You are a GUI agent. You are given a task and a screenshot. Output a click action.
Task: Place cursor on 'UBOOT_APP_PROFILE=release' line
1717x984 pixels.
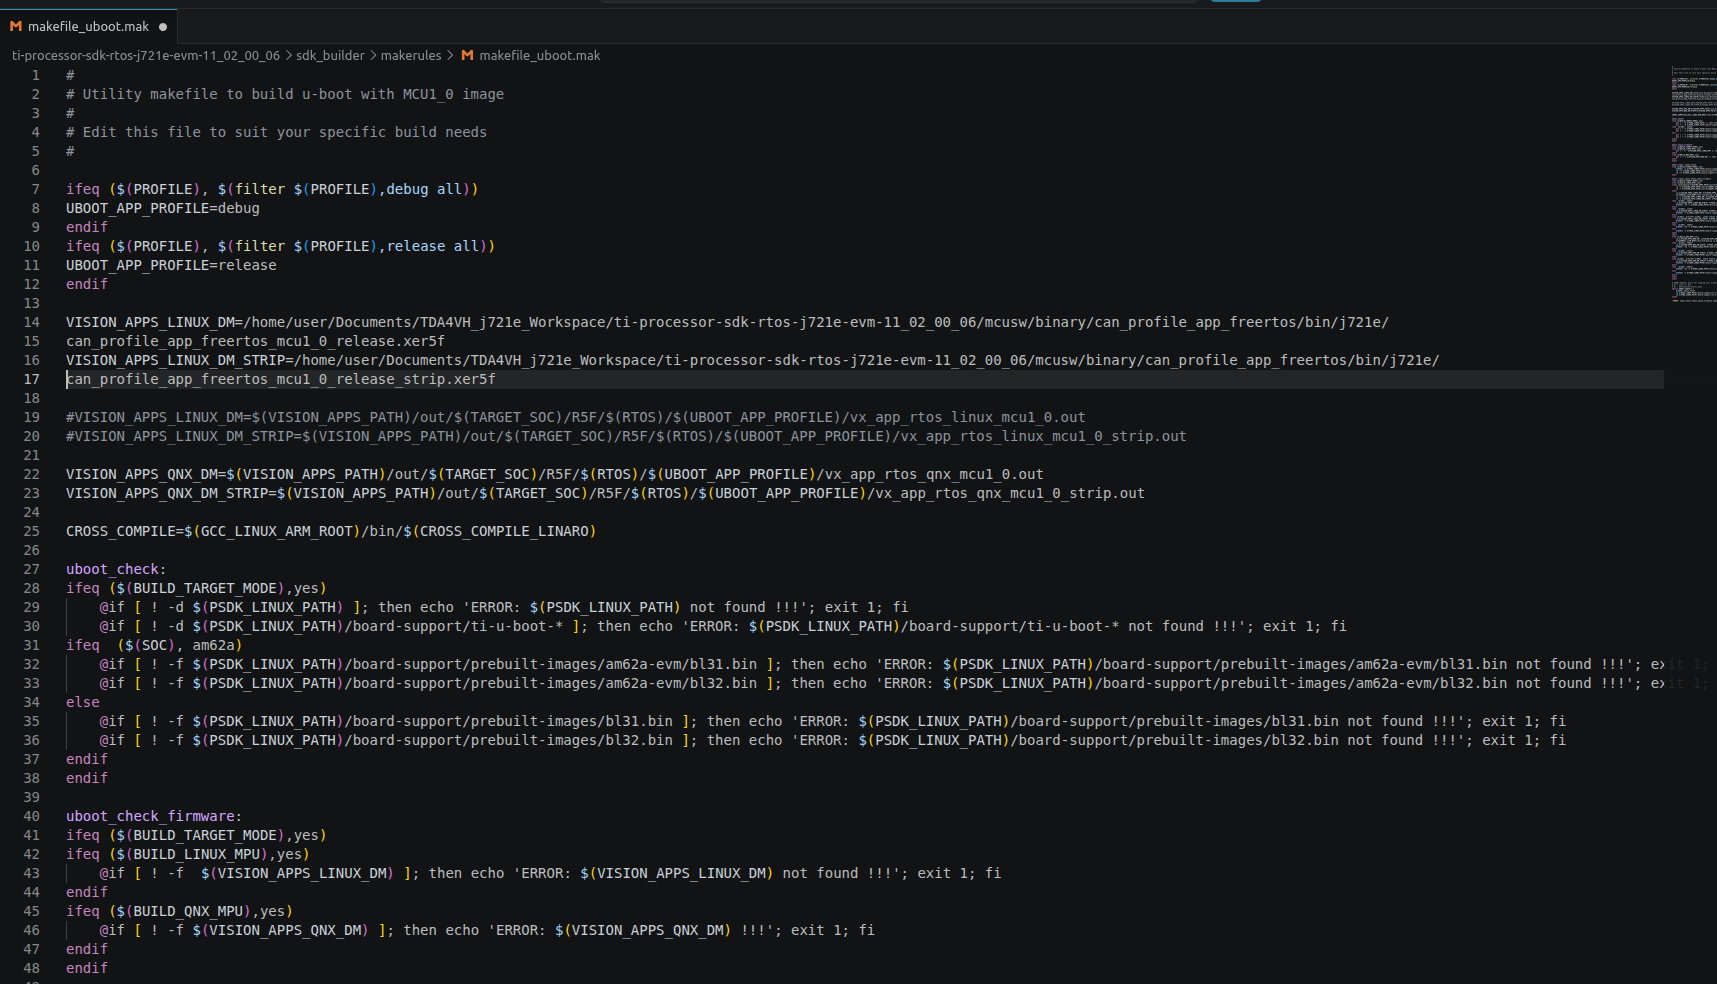coord(171,266)
